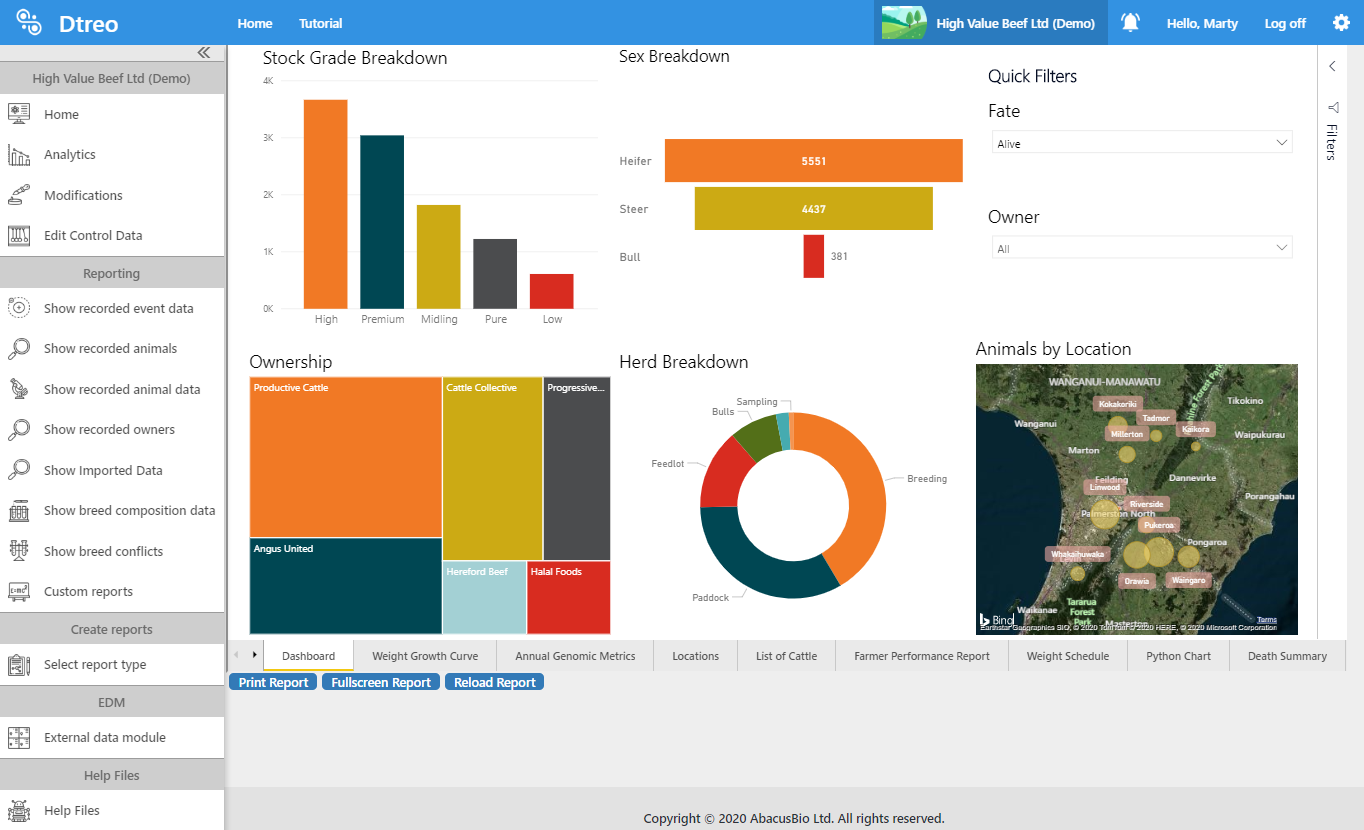The width and height of the screenshot is (1364, 830).
Task: Open the Tutorial menu item
Action: tap(320, 23)
